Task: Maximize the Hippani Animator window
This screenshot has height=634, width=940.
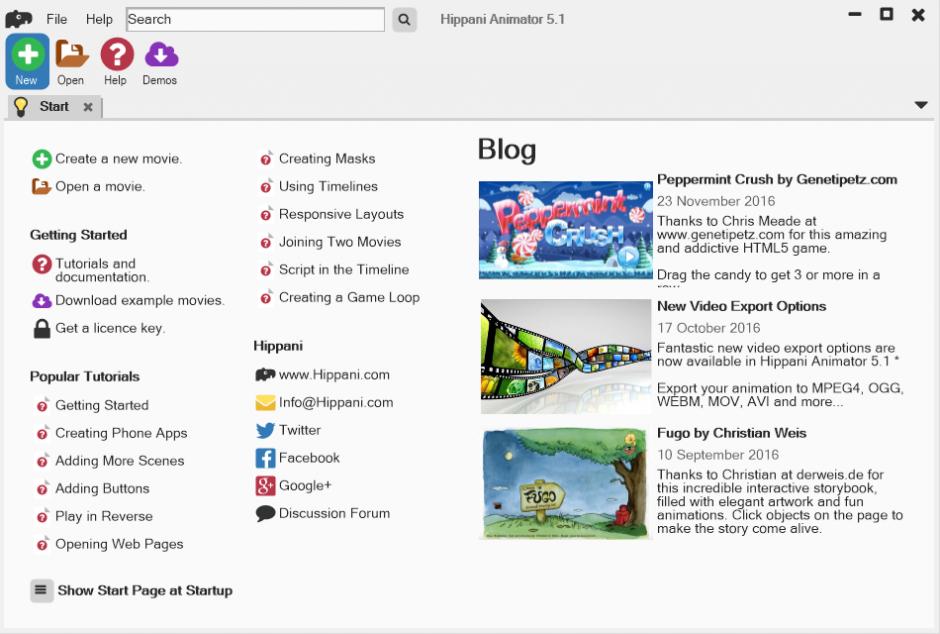Action: (x=887, y=14)
